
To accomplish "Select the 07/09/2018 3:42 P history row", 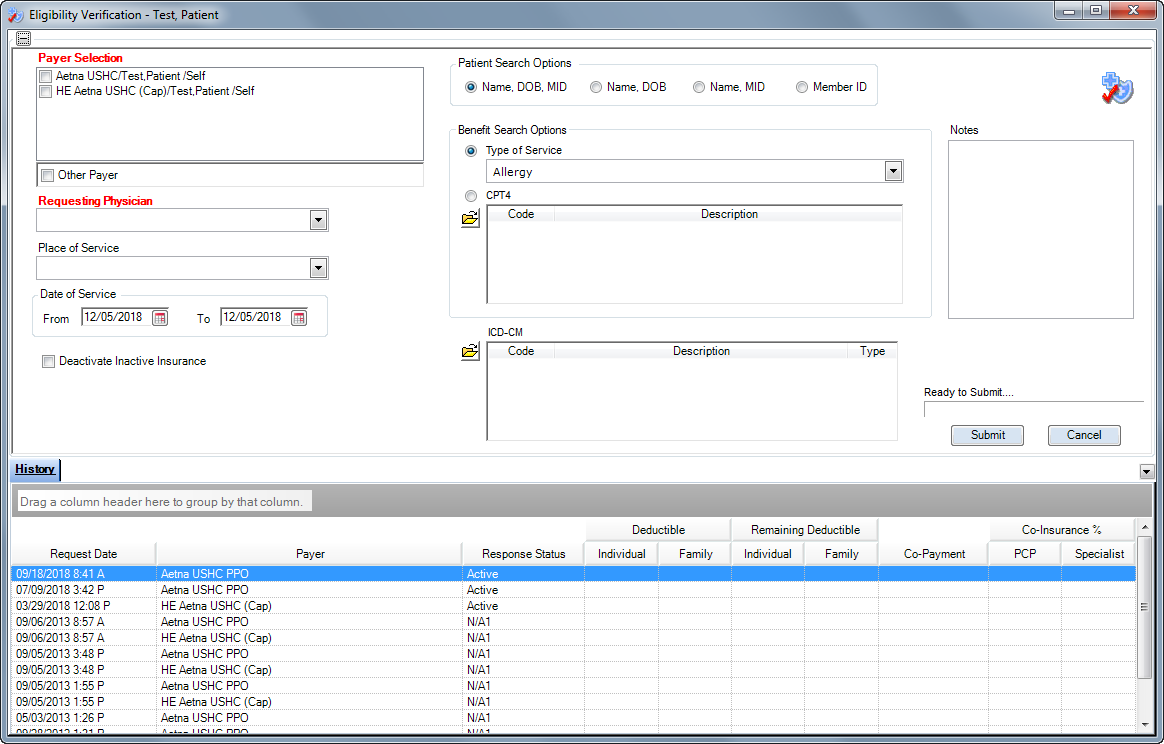I will (573, 590).
